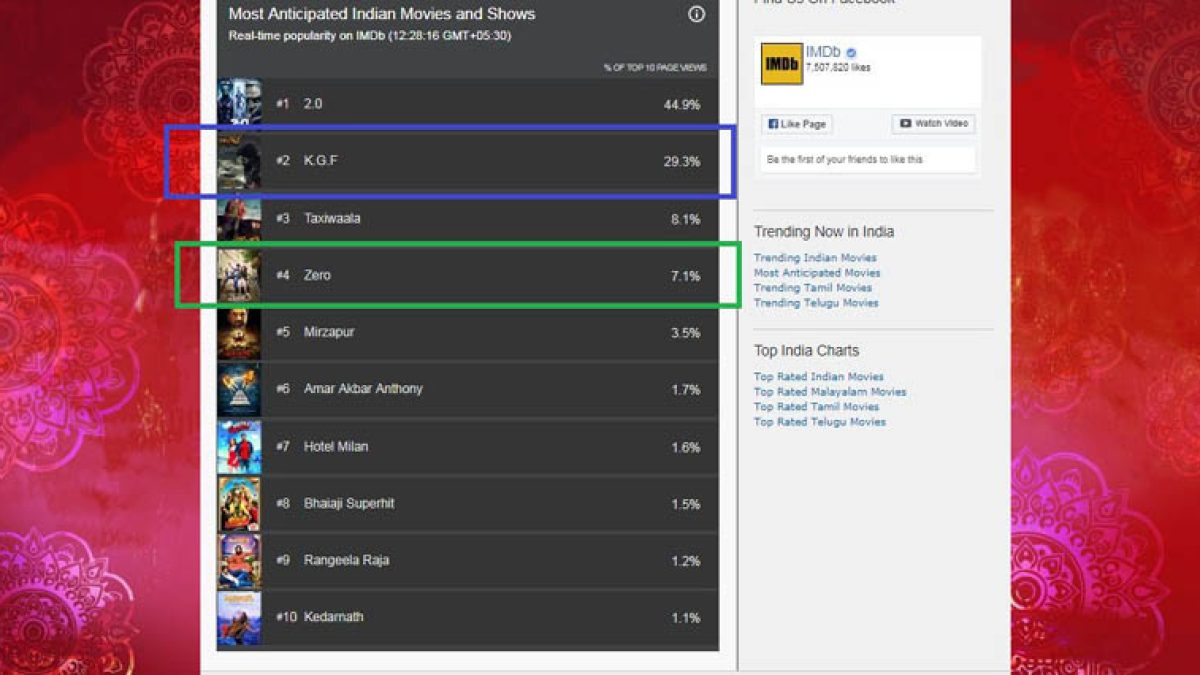Select the Zero title in the list
The width and height of the screenshot is (1200, 675).
pyautogui.click(x=317, y=276)
